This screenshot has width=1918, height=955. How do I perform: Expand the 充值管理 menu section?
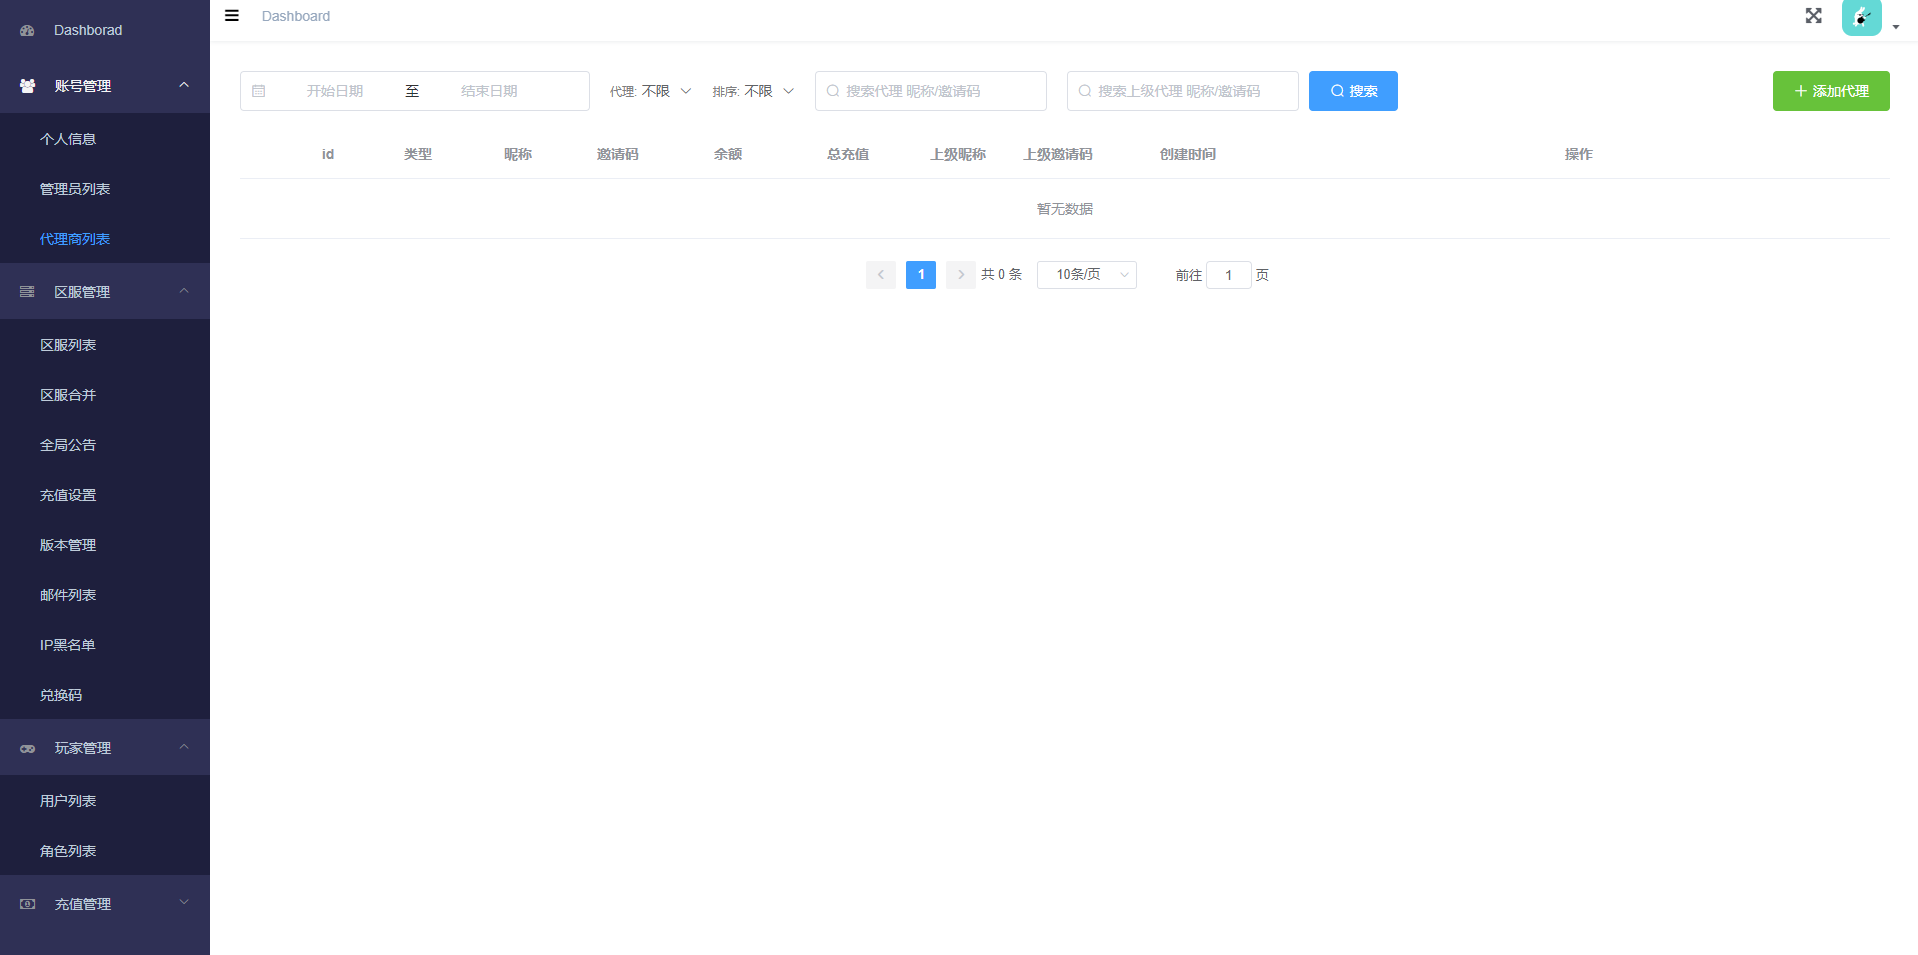(x=184, y=903)
